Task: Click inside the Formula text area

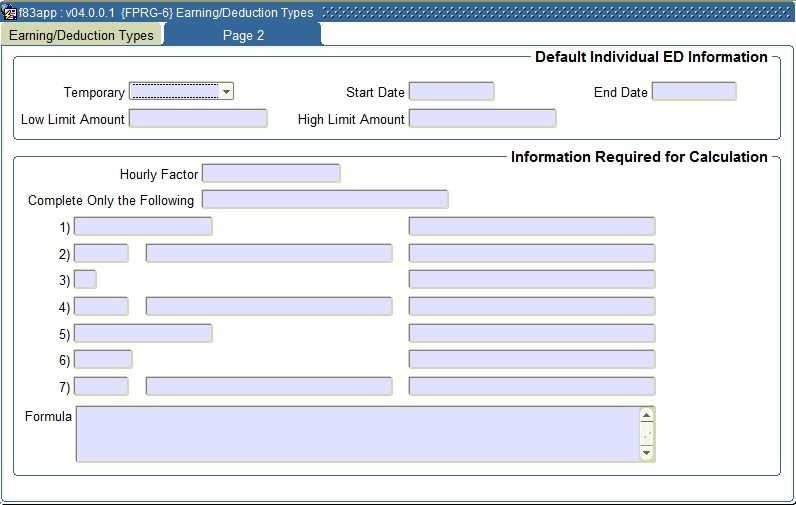Action: 356,434
